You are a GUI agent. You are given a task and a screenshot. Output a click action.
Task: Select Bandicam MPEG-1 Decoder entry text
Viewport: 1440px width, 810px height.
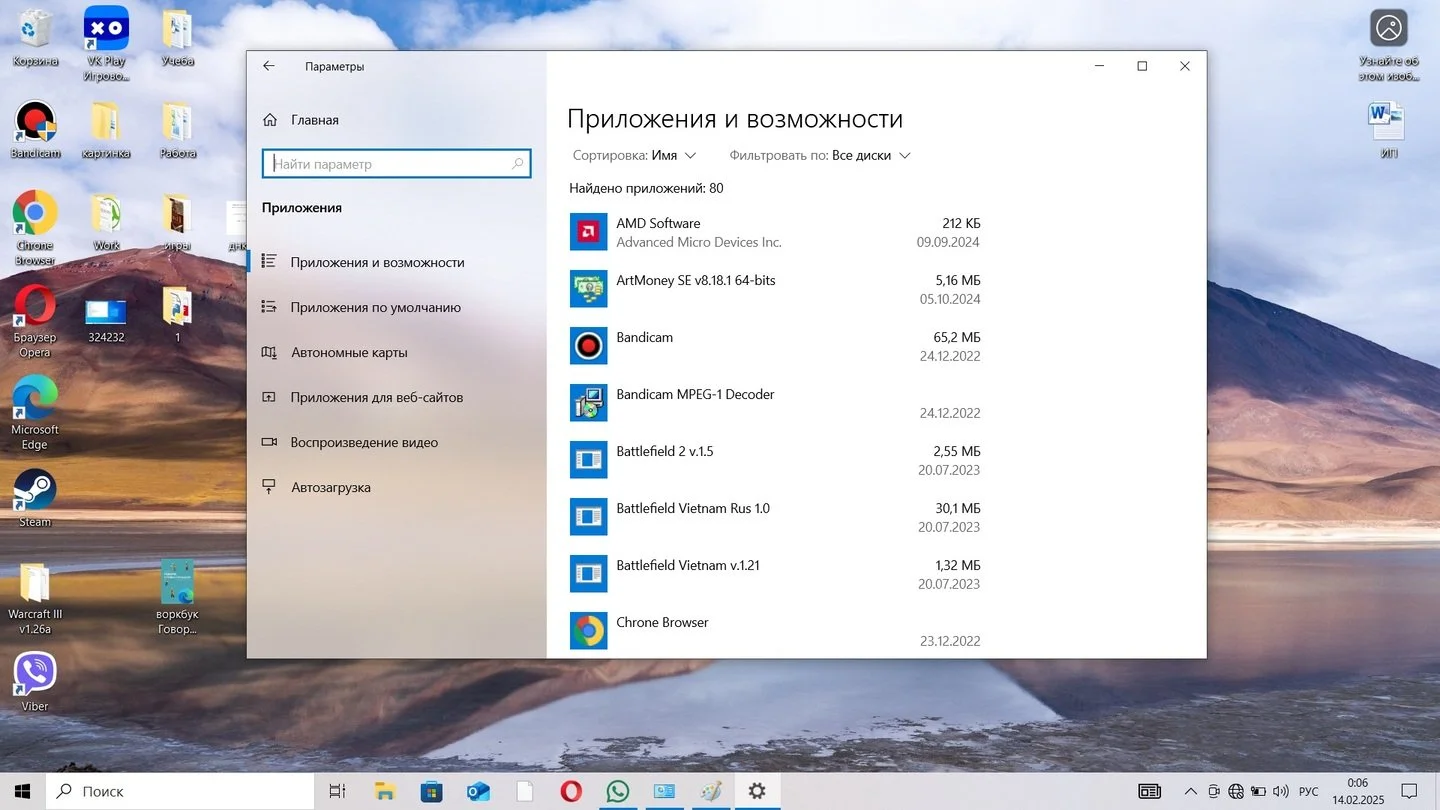coord(695,394)
